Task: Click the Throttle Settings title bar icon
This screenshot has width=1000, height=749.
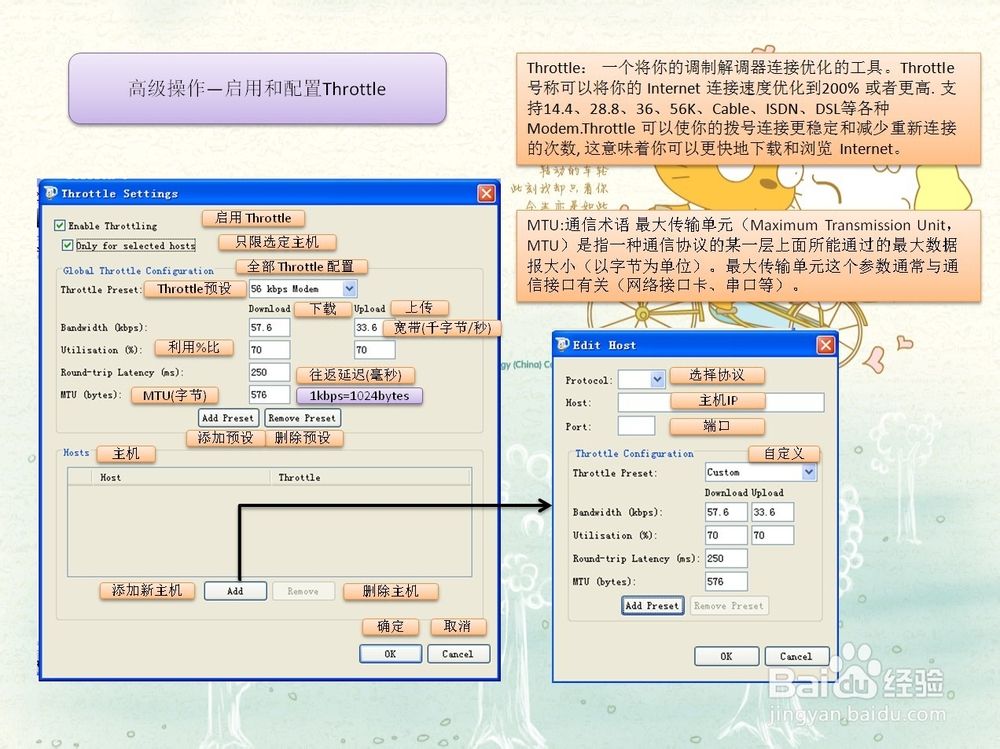Action: click(51, 193)
